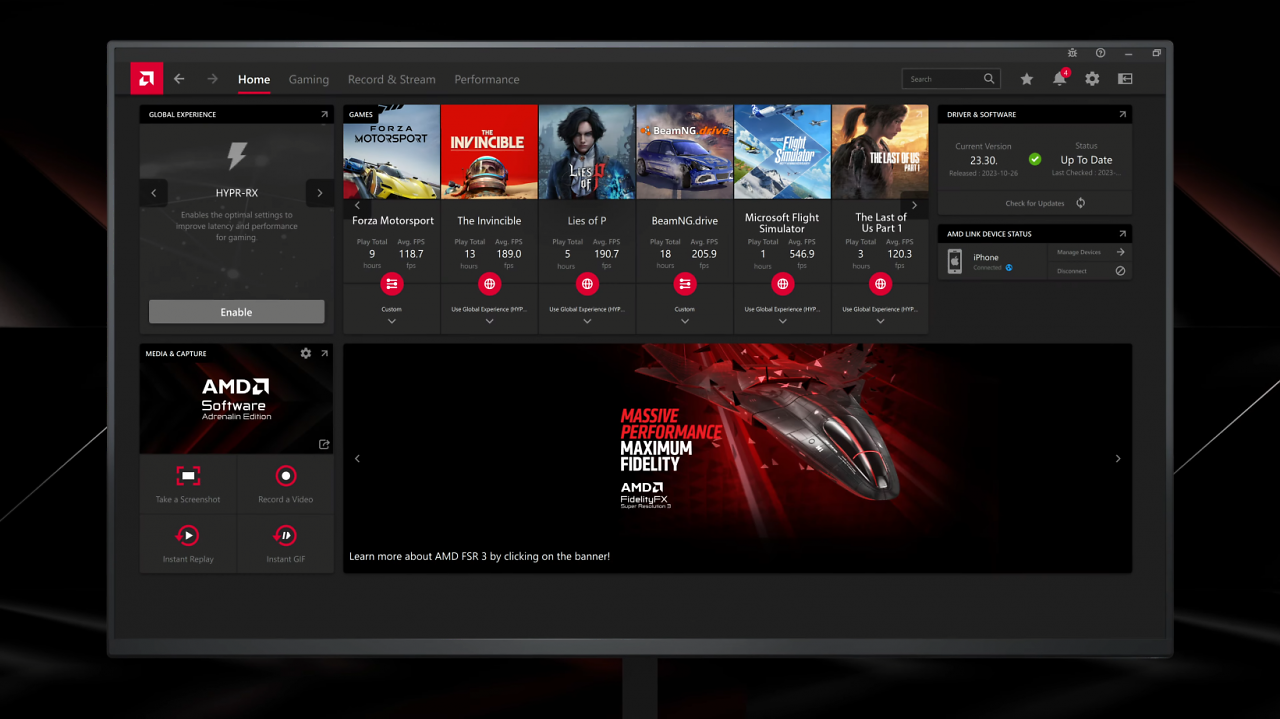
Task: Open settings gear in top bar
Action: coord(1092,79)
